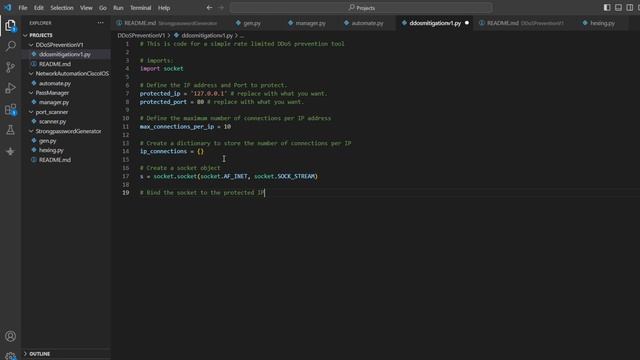Click the VS Code logo icon
Viewport: 640px width, 360px height.
pos(8,7)
